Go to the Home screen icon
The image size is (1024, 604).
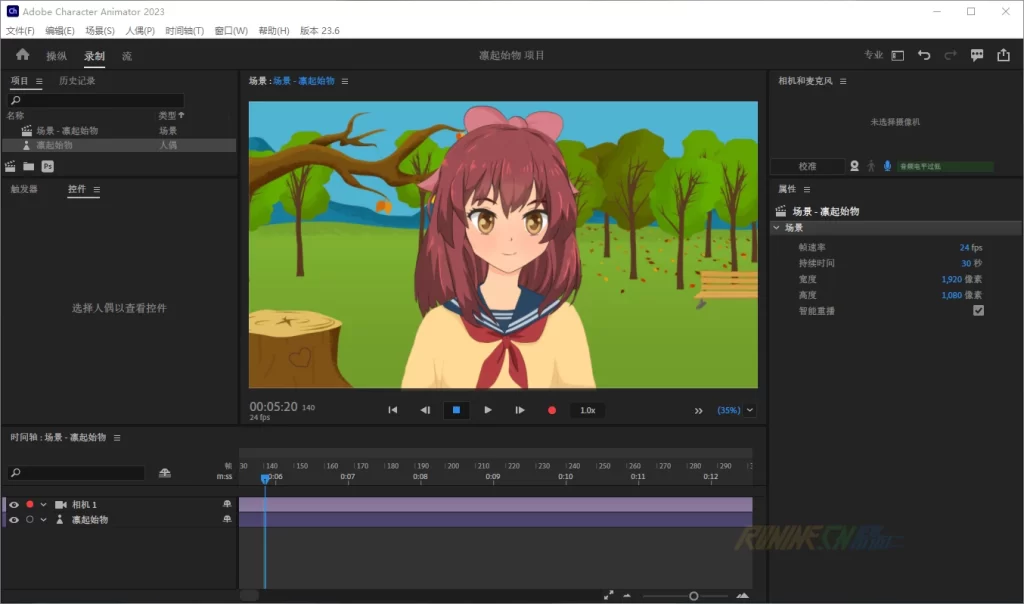22,55
